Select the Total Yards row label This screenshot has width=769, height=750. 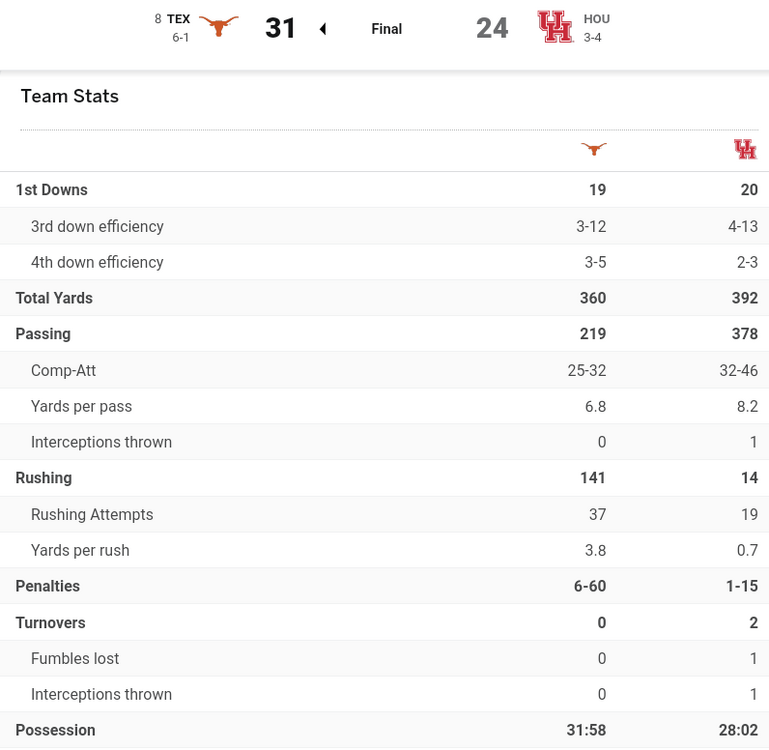tap(54, 298)
